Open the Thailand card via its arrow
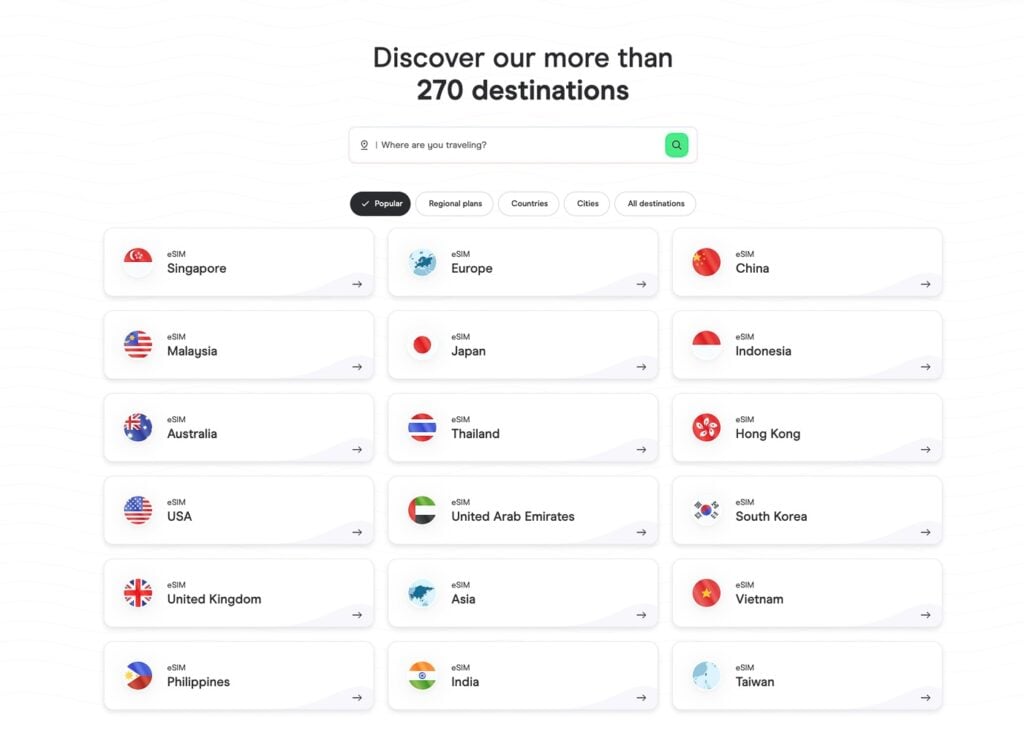The image size is (1024, 749). click(639, 449)
